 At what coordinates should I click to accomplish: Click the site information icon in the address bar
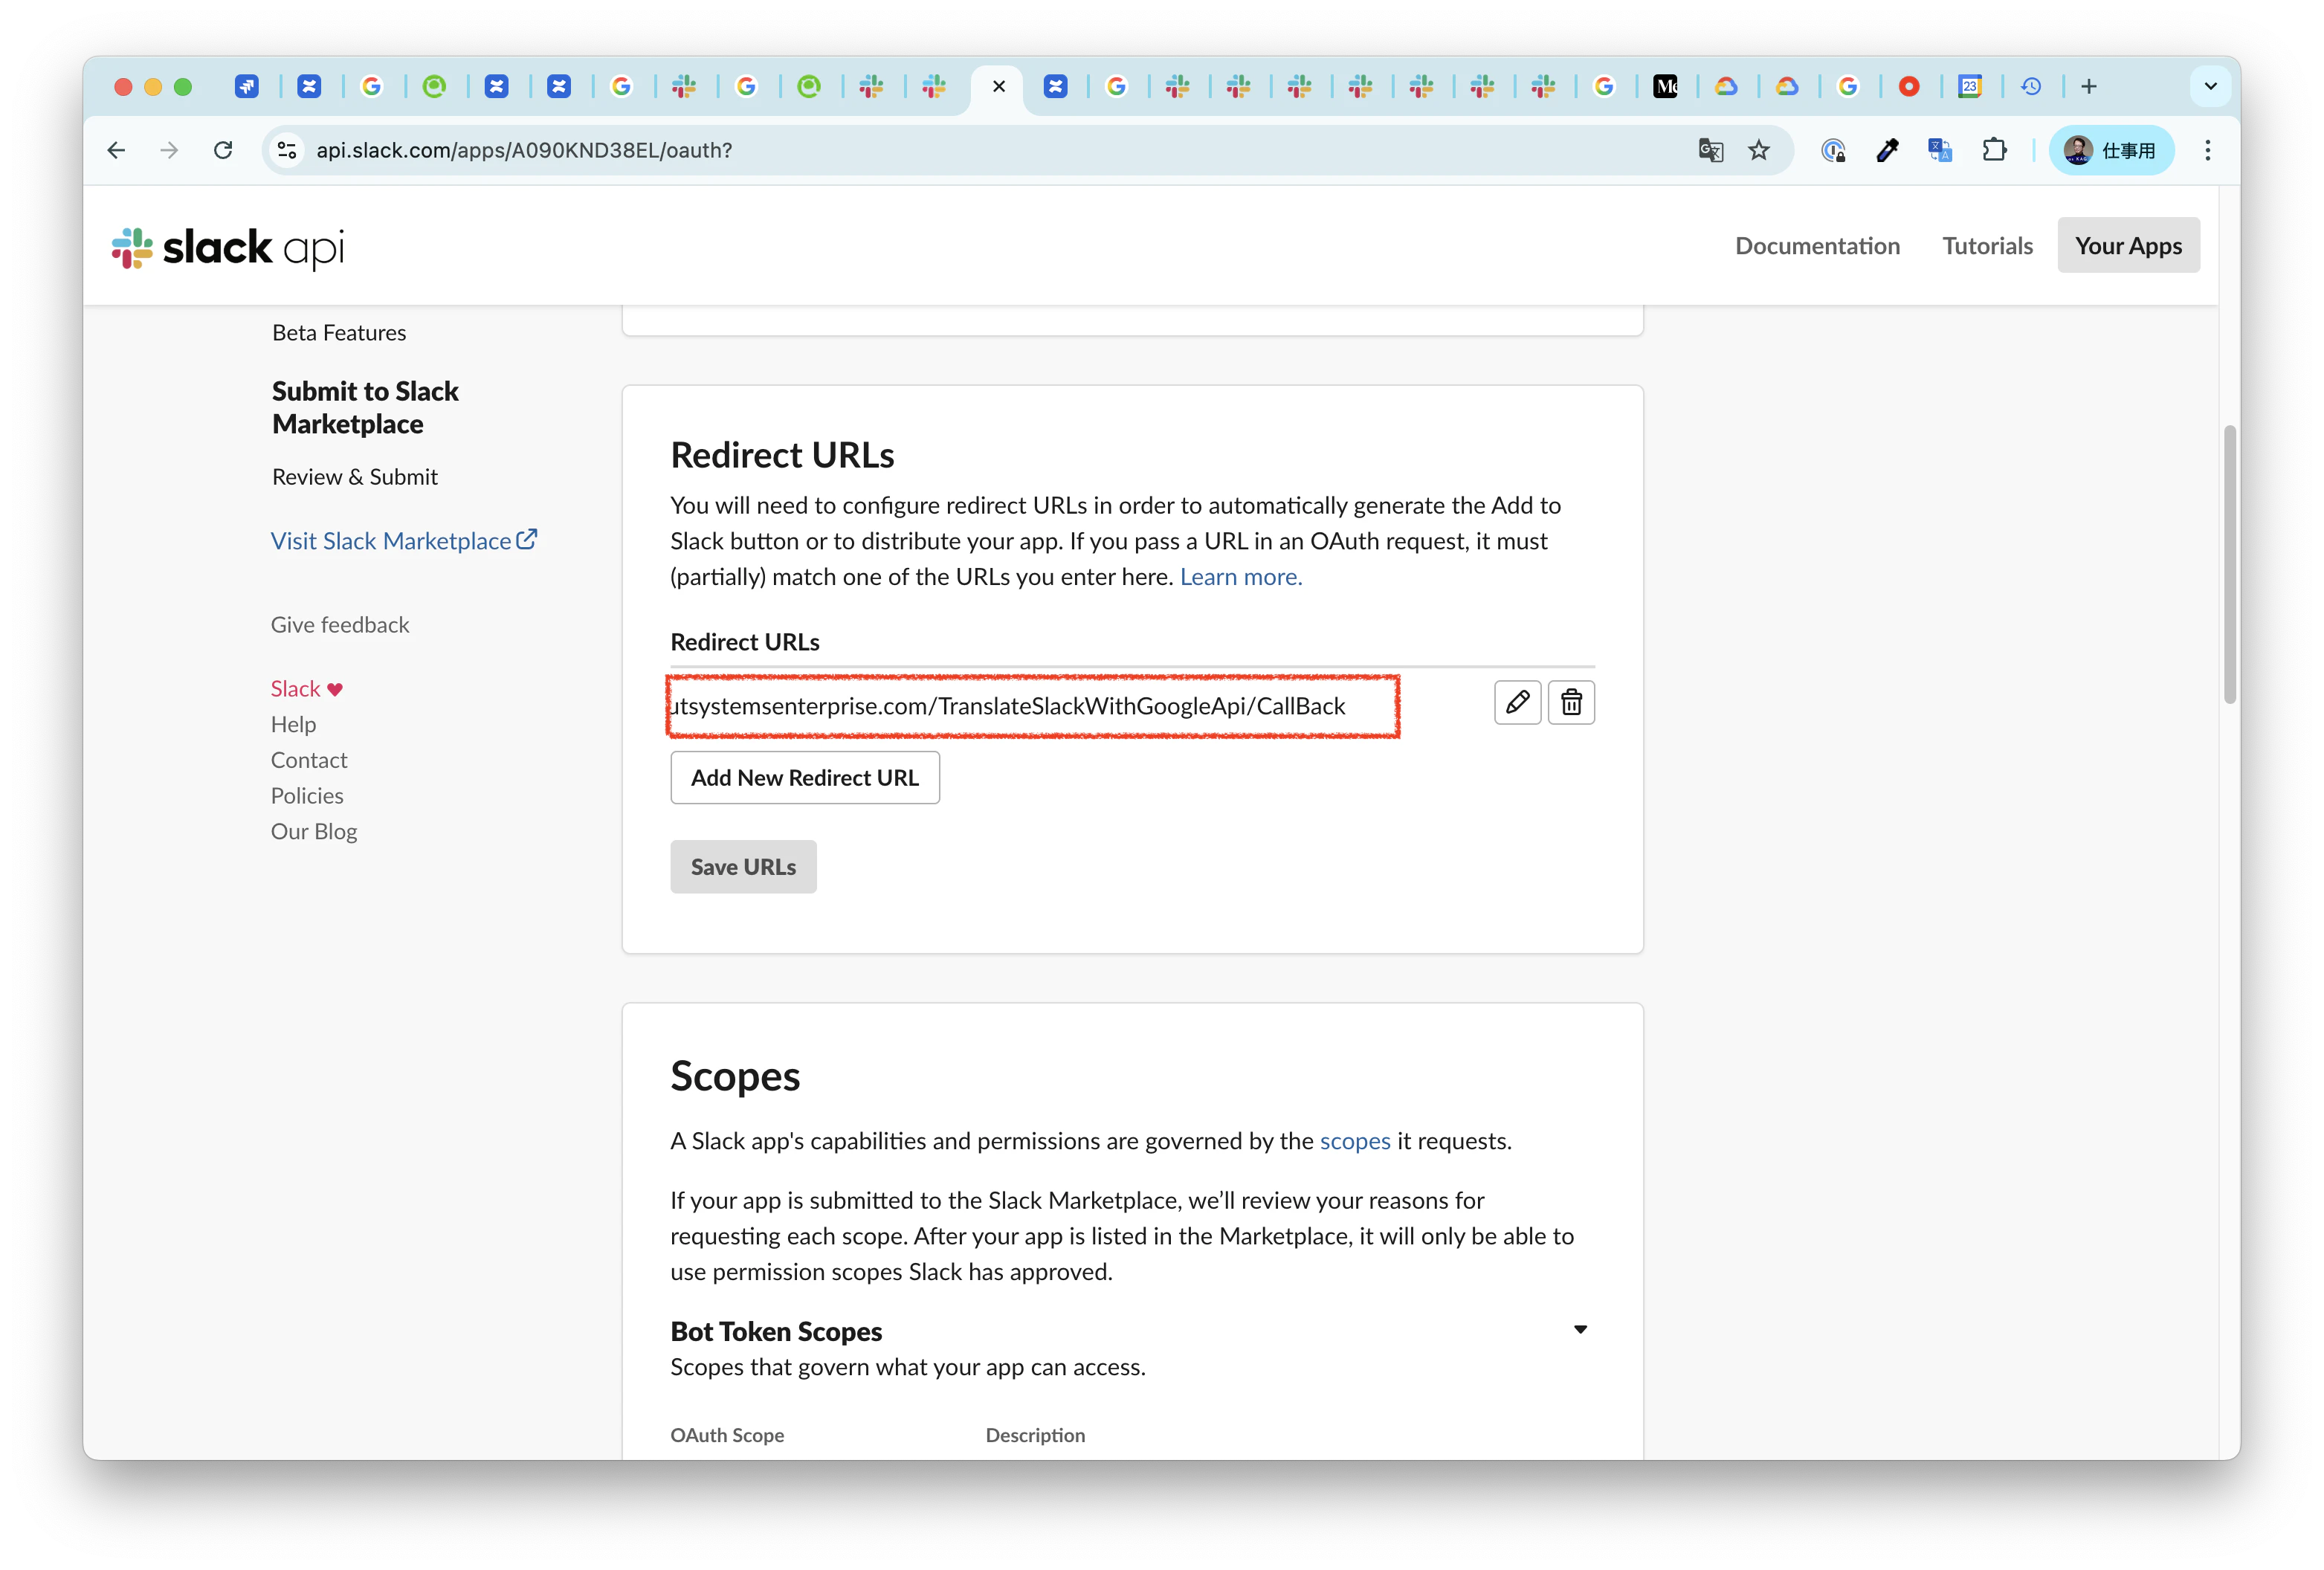click(x=287, y=150)
